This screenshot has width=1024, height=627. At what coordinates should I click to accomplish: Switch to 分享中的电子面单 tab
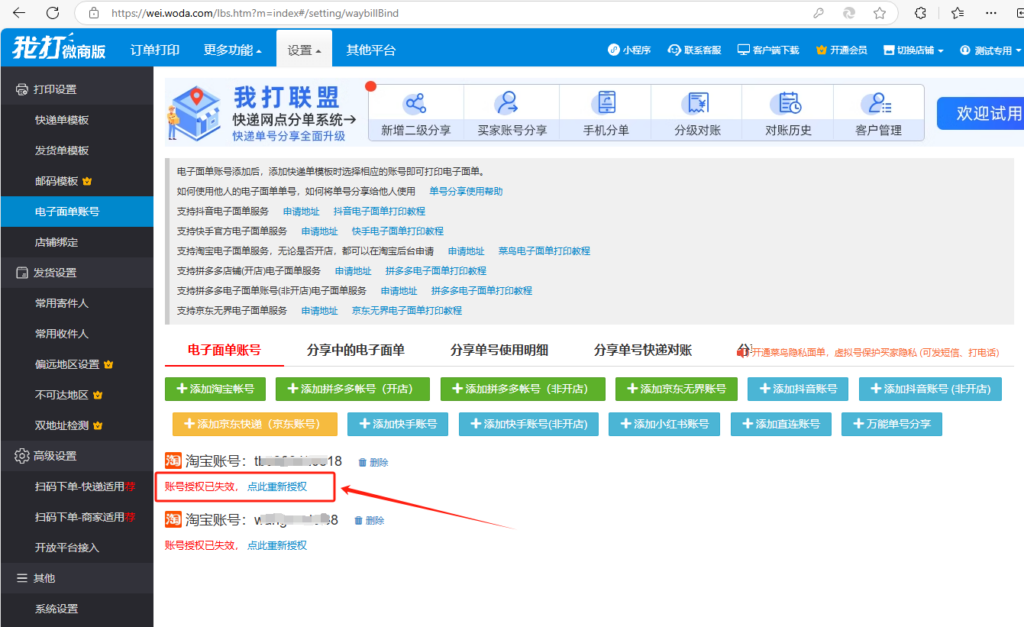click(x=354, y=350)
